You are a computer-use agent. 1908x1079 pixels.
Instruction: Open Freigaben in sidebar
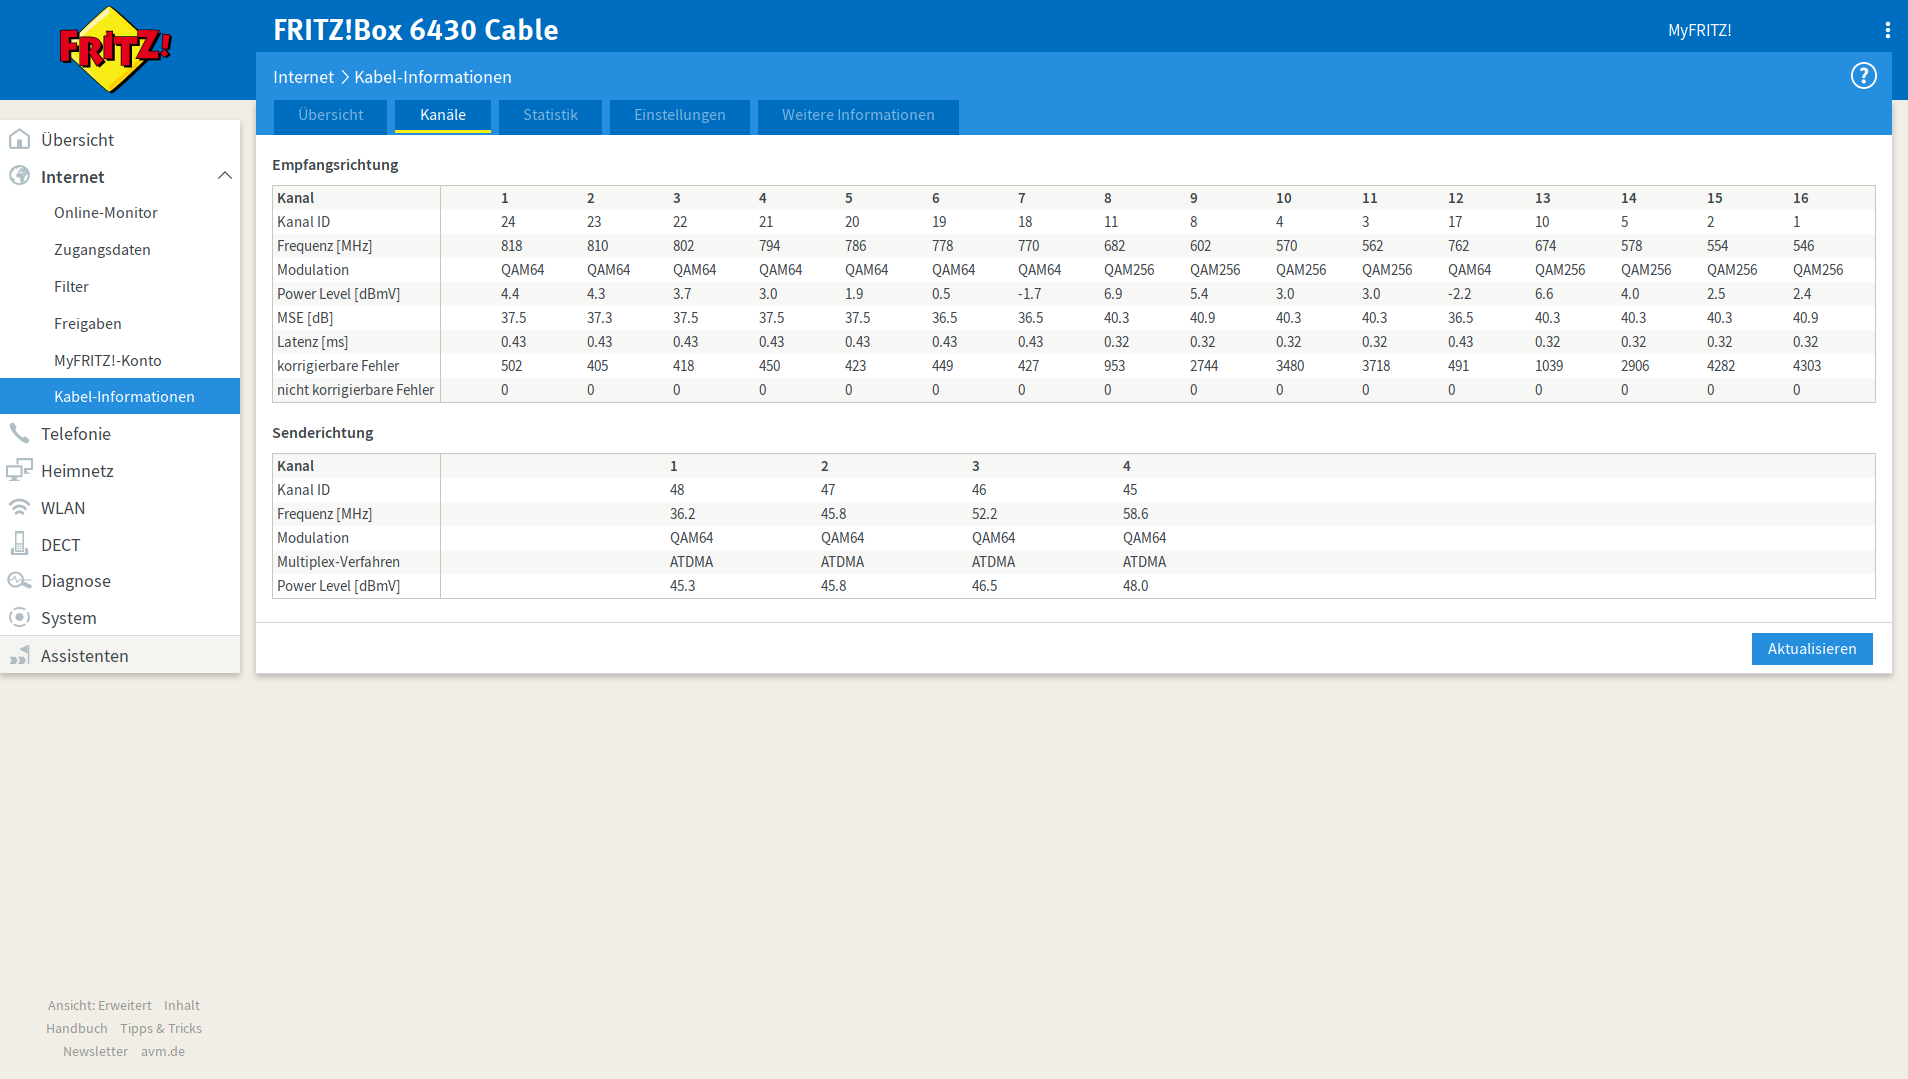(x=88, y=324)
